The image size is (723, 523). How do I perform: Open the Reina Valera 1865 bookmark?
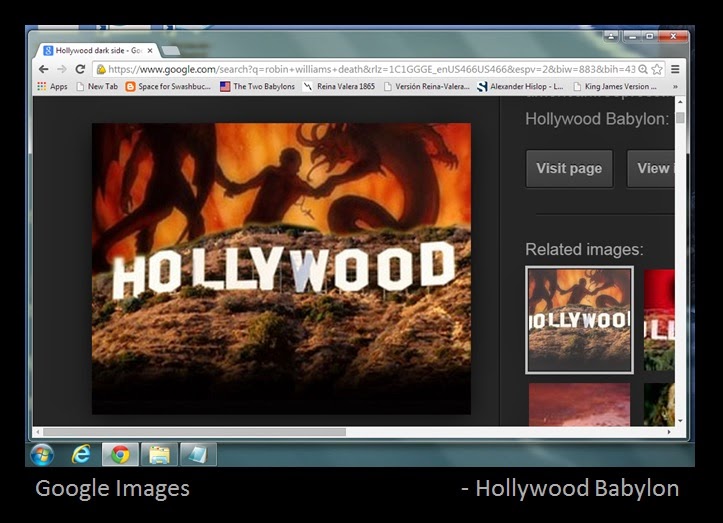point(339,86)
